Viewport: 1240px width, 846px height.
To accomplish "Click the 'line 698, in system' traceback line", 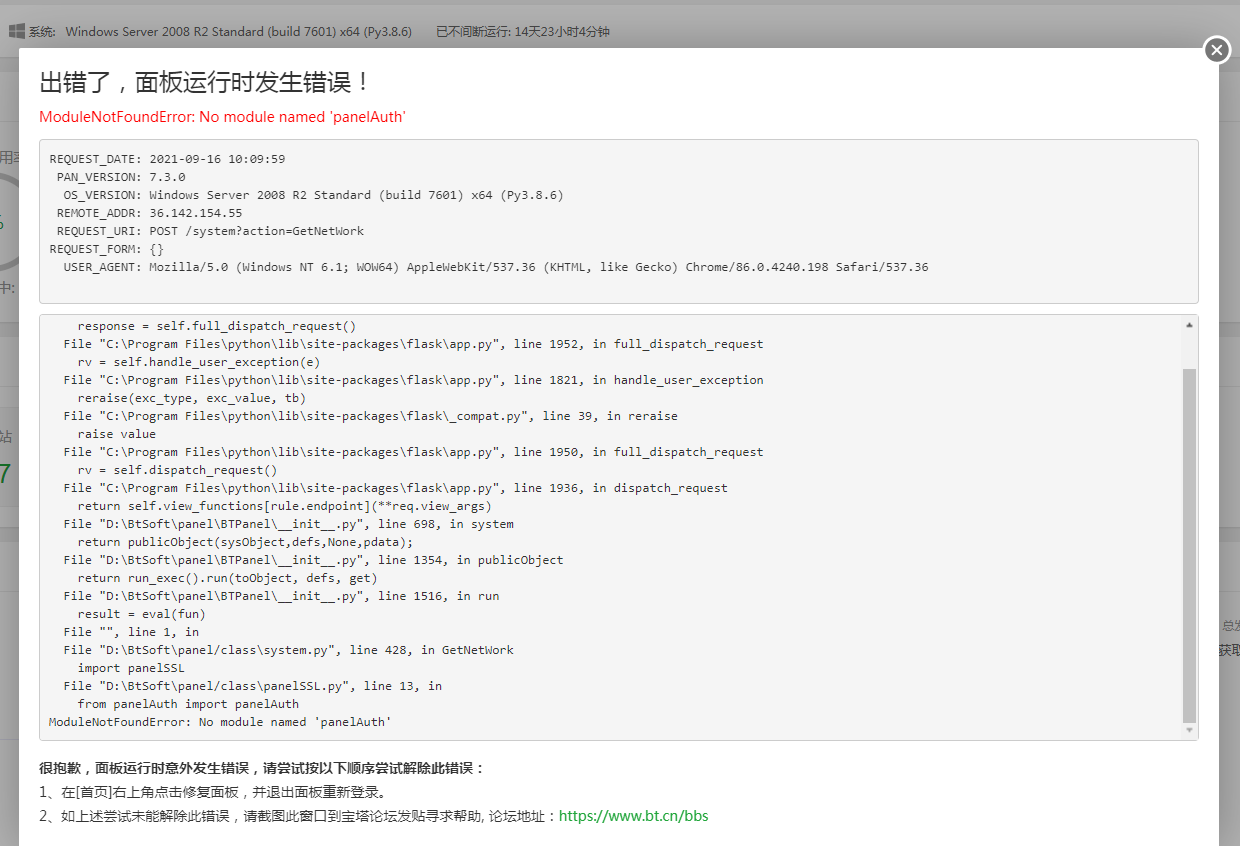I will 288,524.
